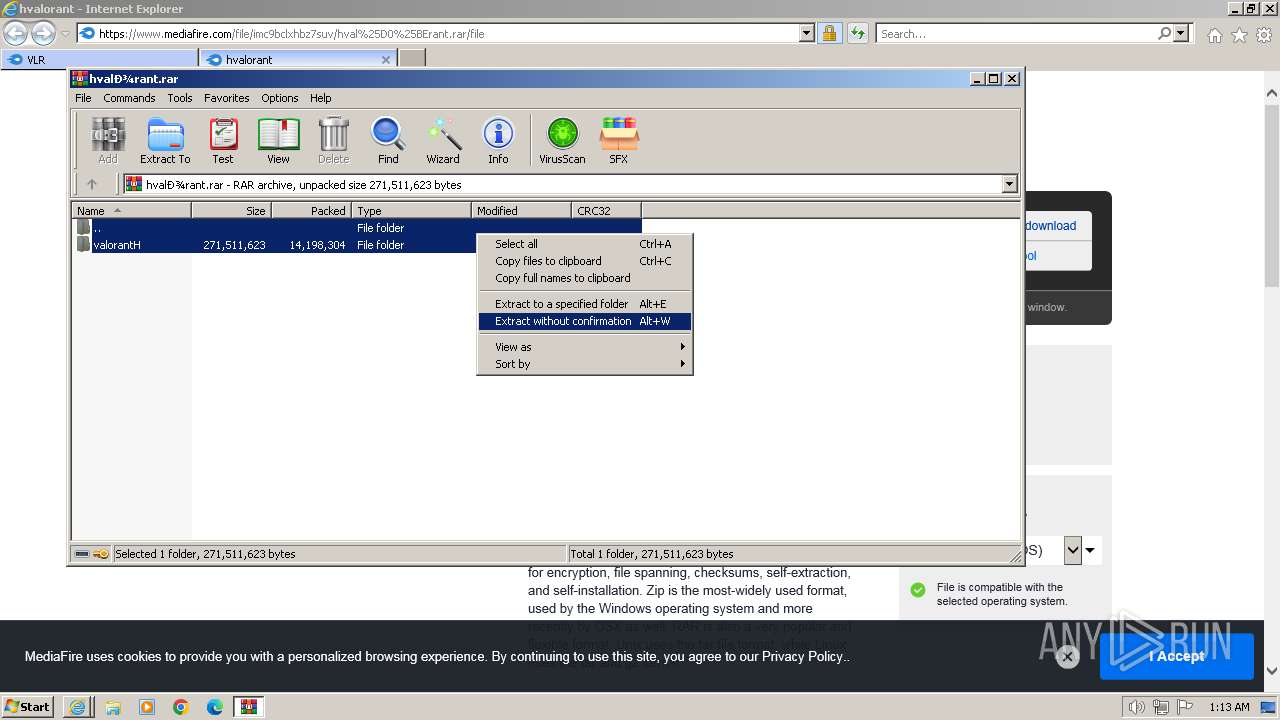Expand the IE search provider dropdown

click(x=1181, y=33)
